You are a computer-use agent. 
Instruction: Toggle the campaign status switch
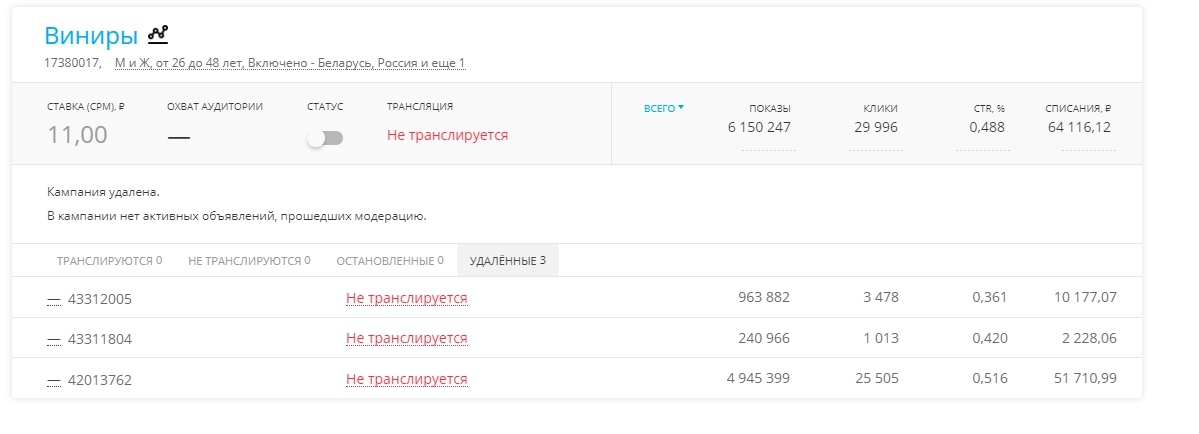pyautogui.click(x=325, y=138)
